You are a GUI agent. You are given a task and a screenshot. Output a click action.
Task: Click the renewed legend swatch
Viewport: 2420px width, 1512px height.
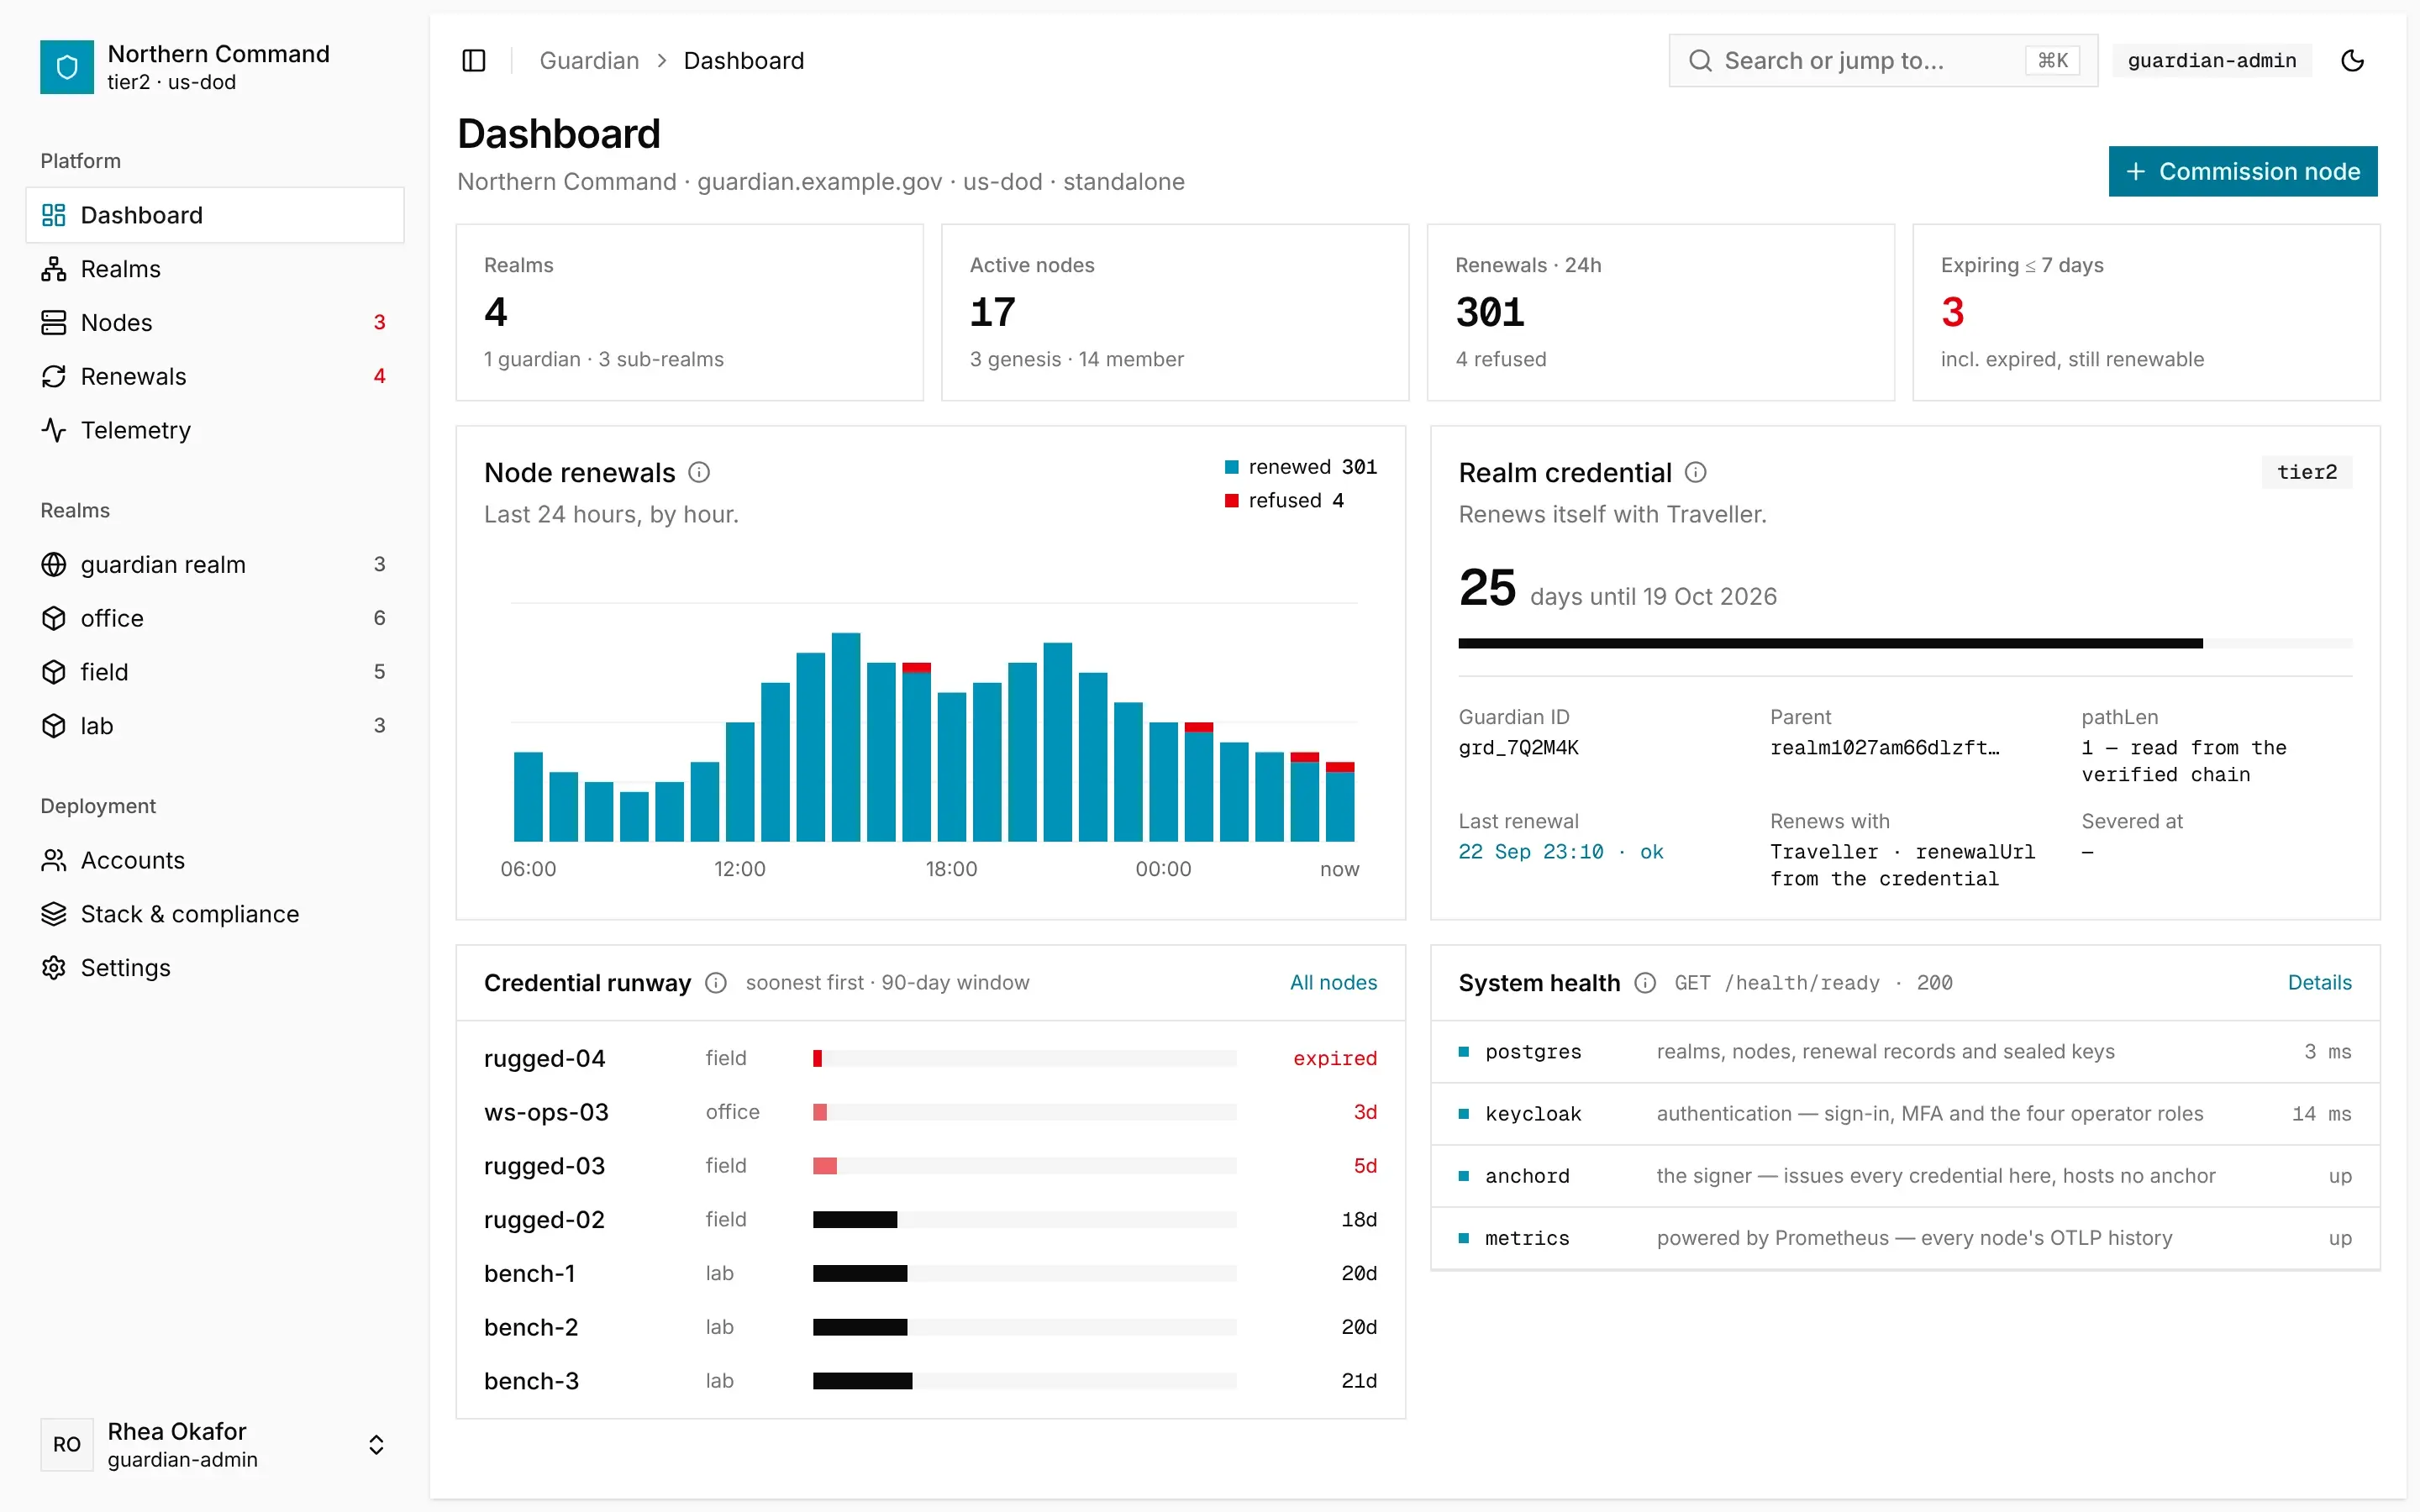coord(1232,467)
